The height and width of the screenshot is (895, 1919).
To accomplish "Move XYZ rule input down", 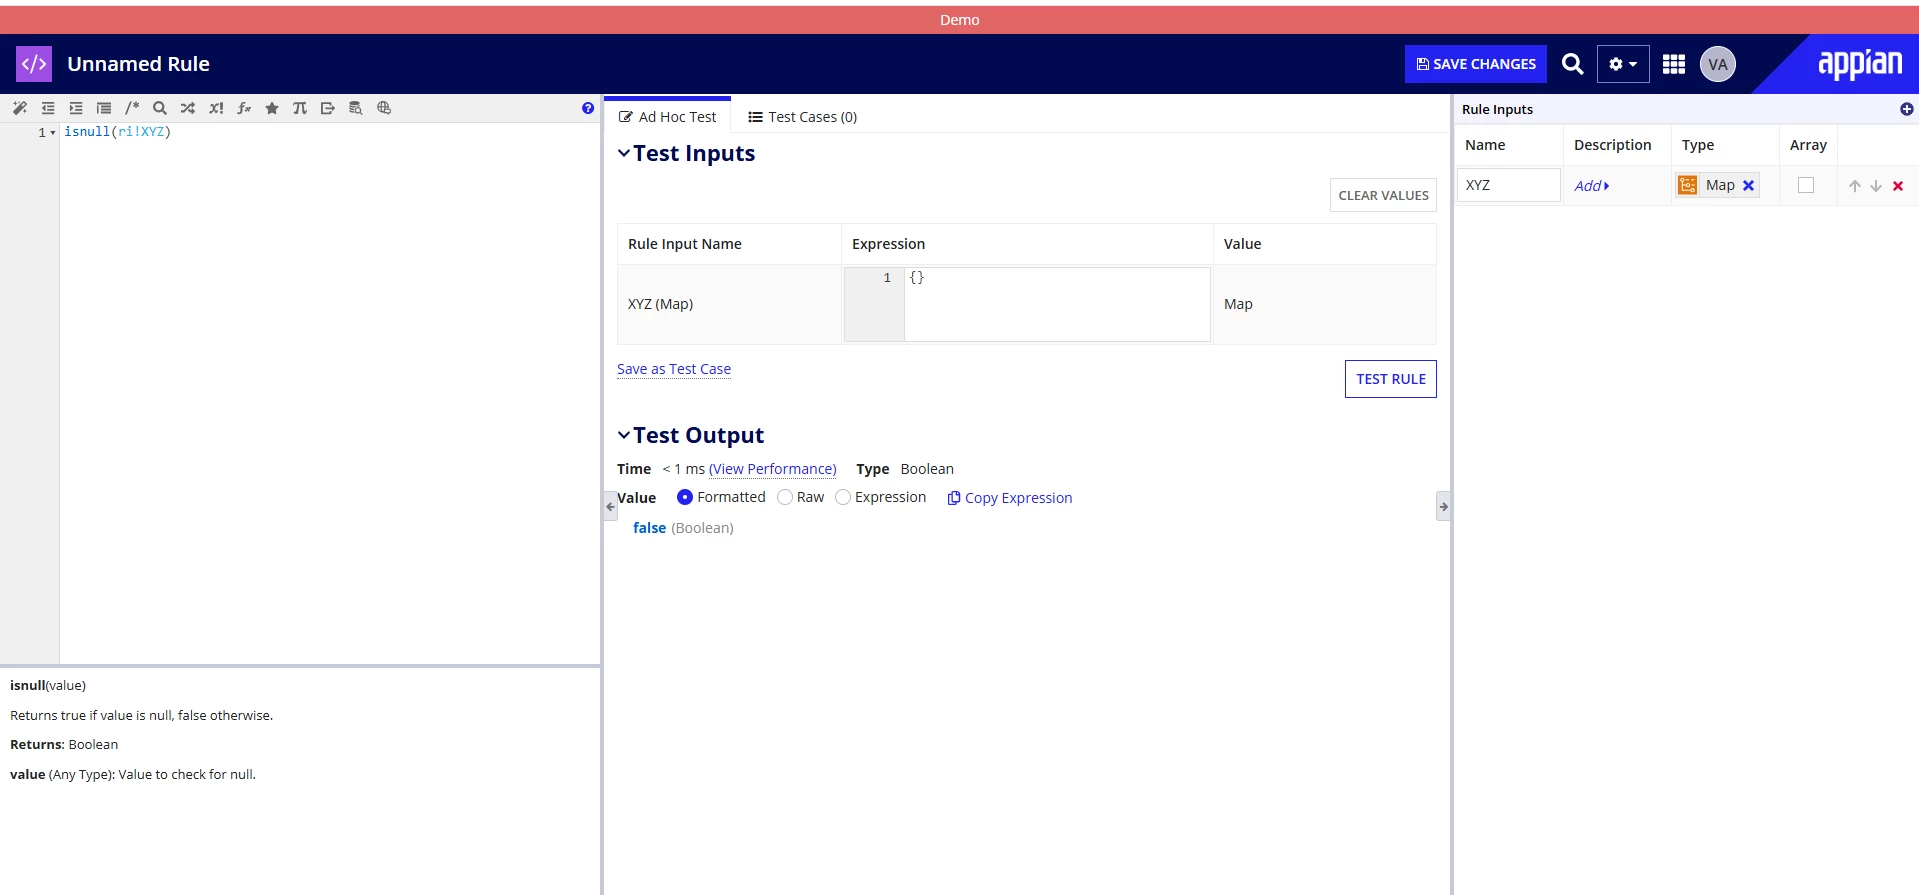I will point(1876,186).
